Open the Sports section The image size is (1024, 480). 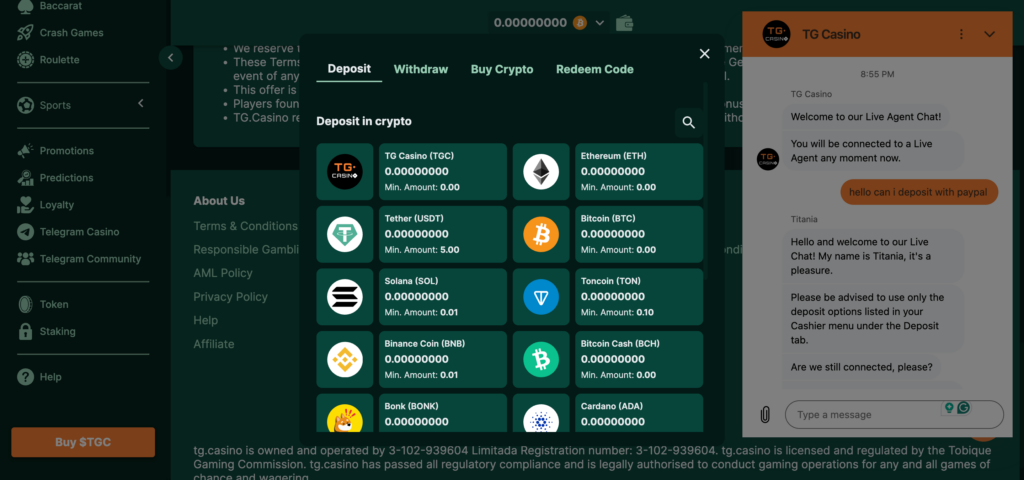coord(55,105)
